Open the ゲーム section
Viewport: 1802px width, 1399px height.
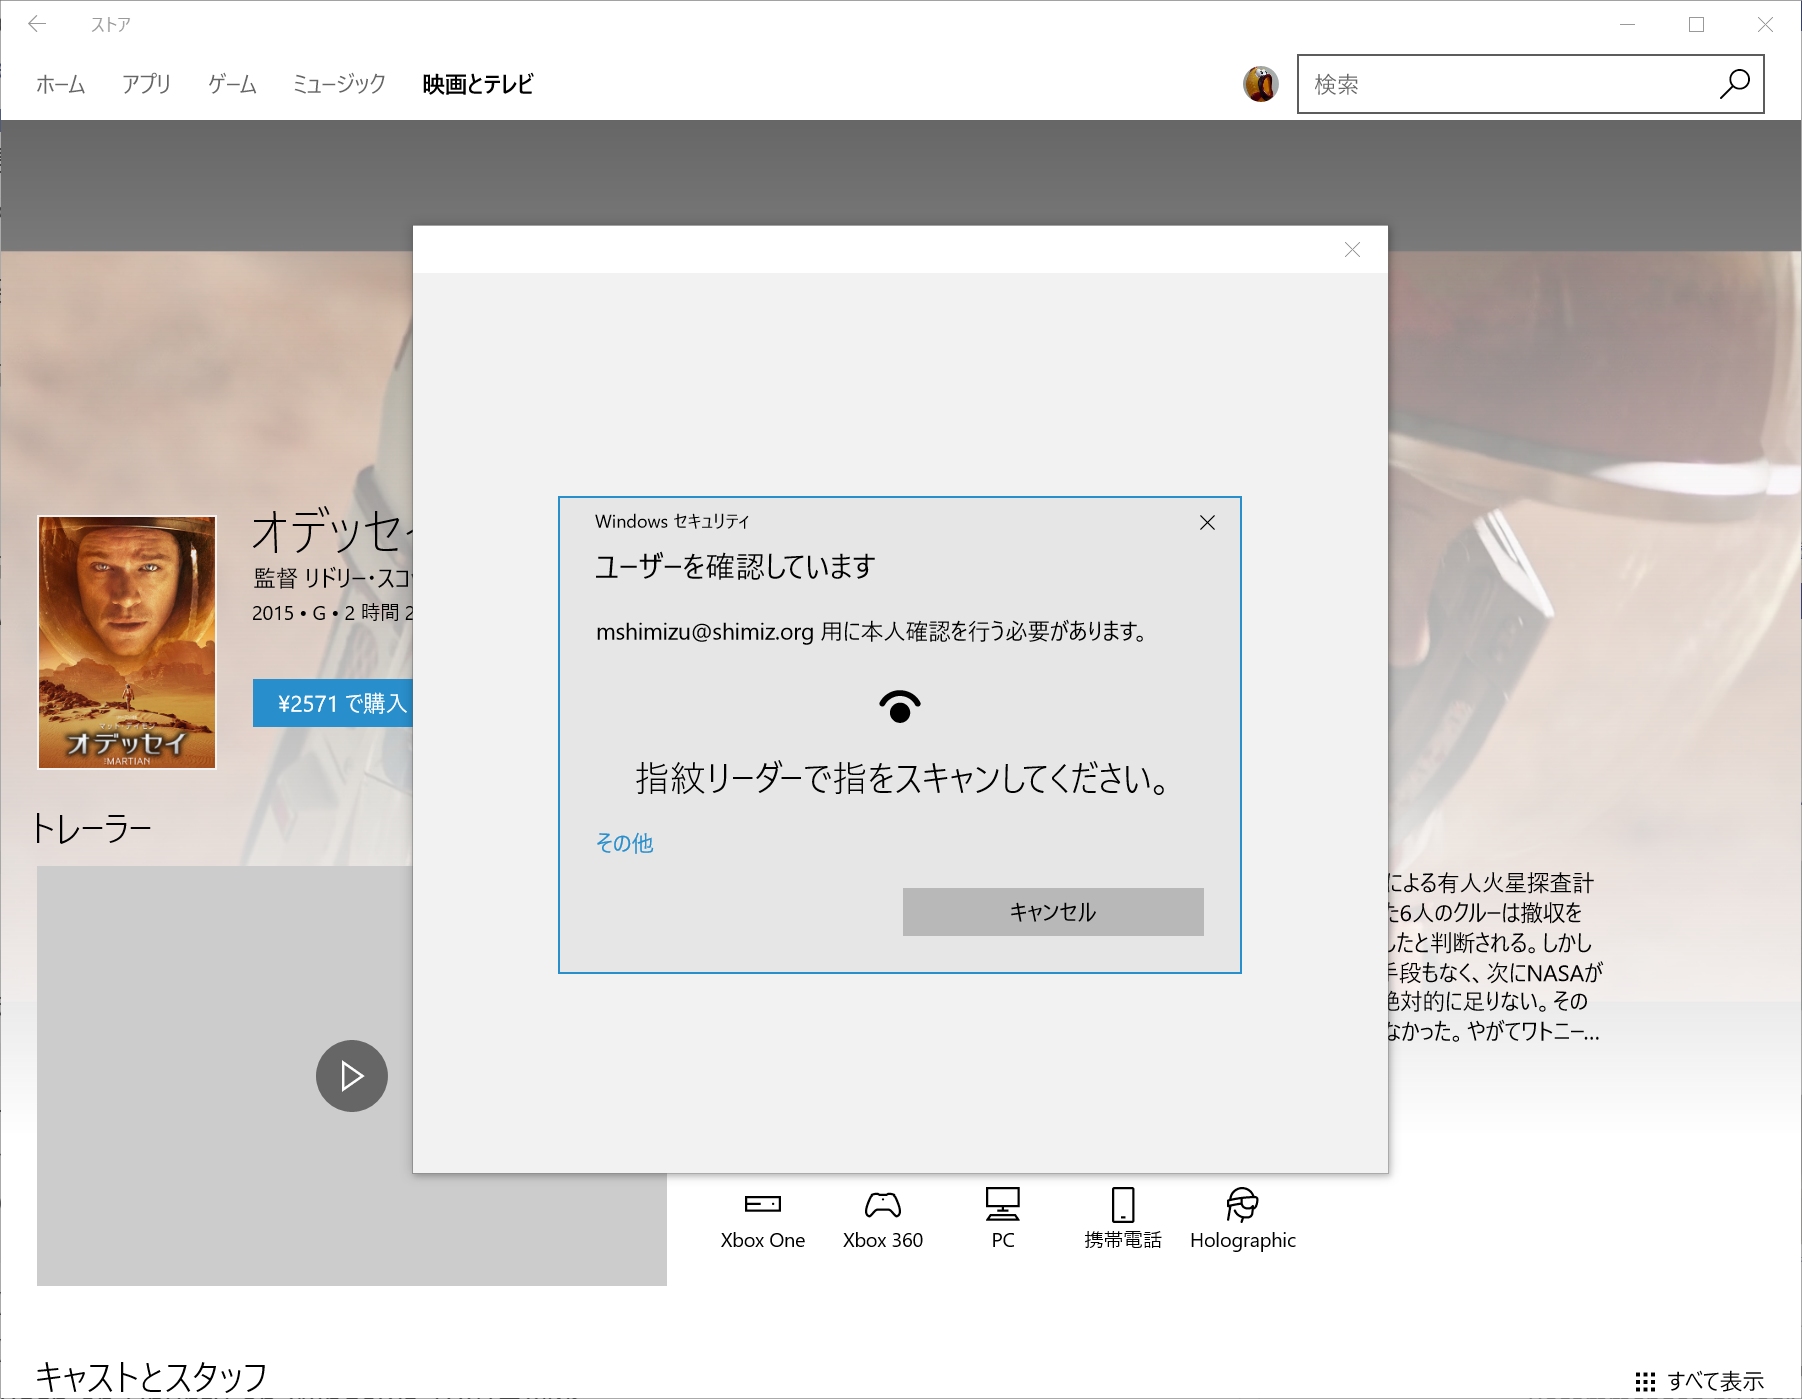[231, 84]
